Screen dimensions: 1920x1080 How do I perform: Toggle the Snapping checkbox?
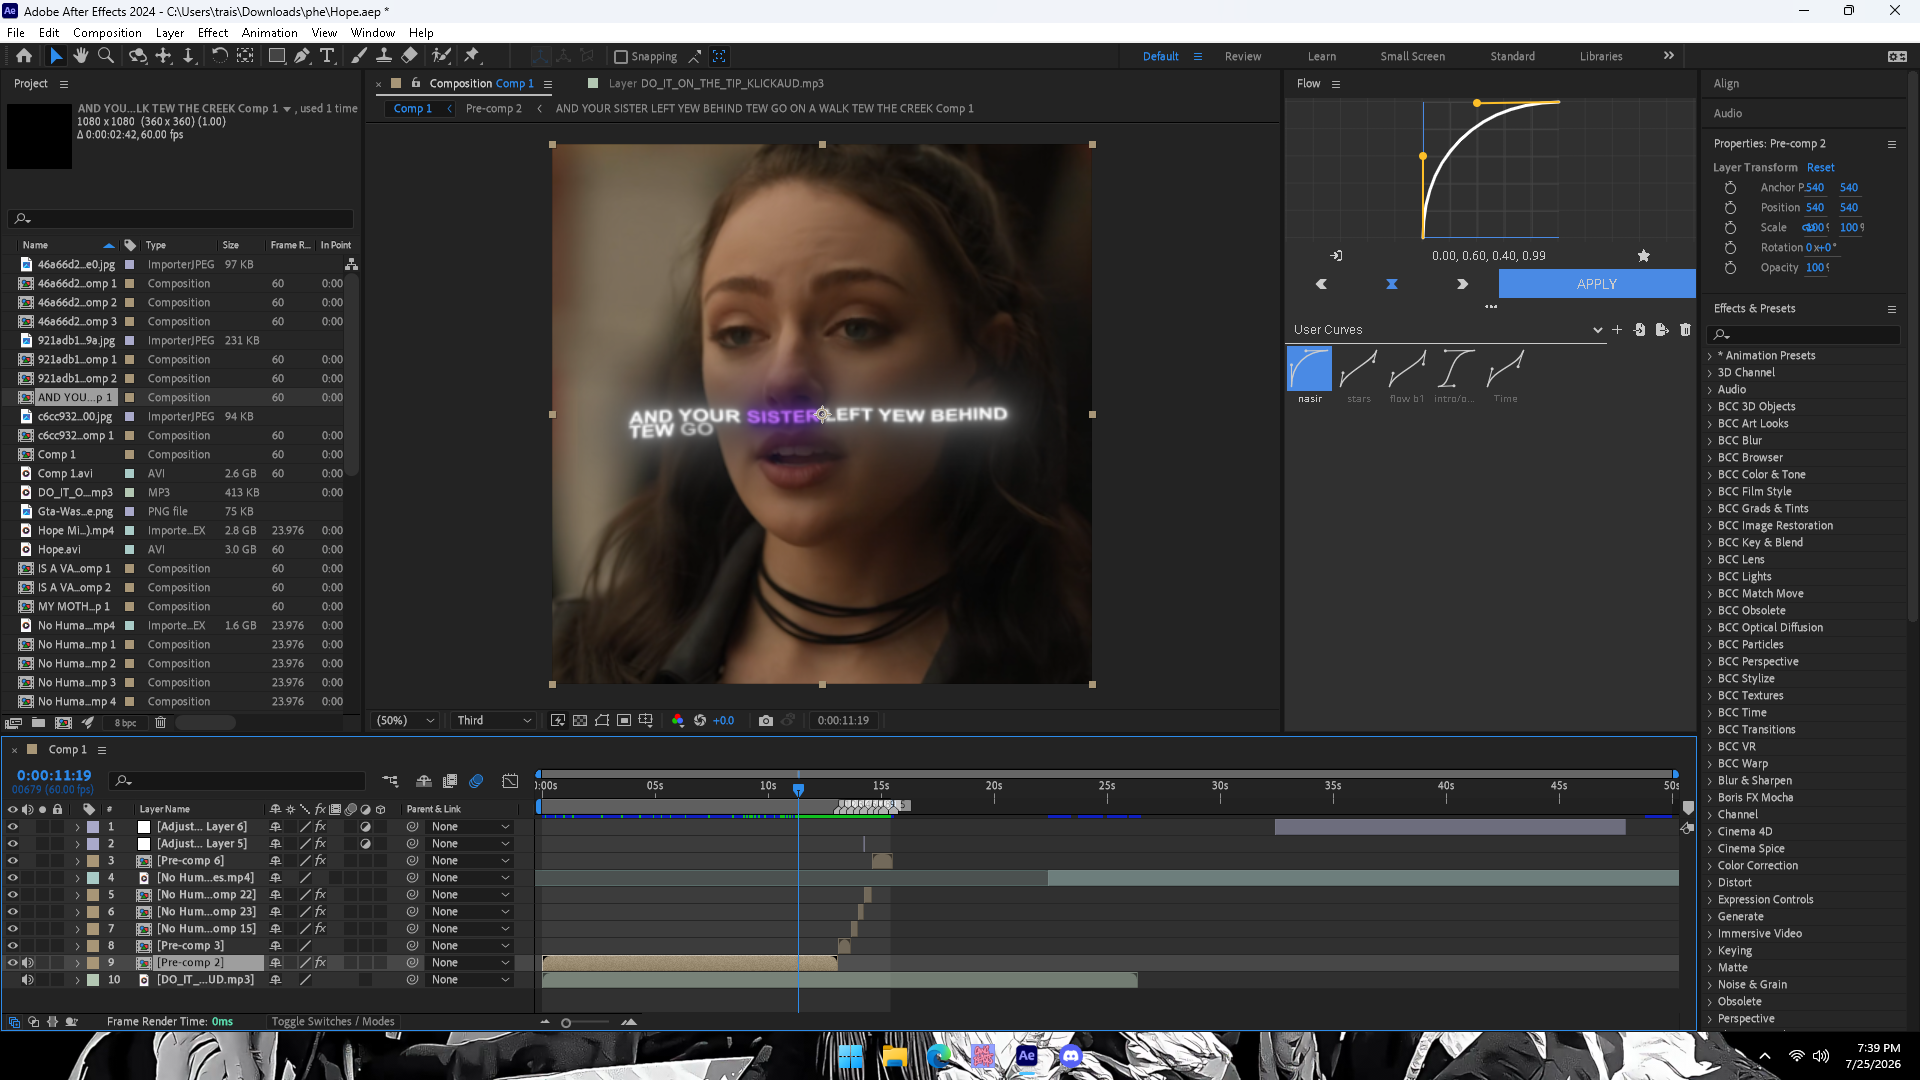pos(620,57)
